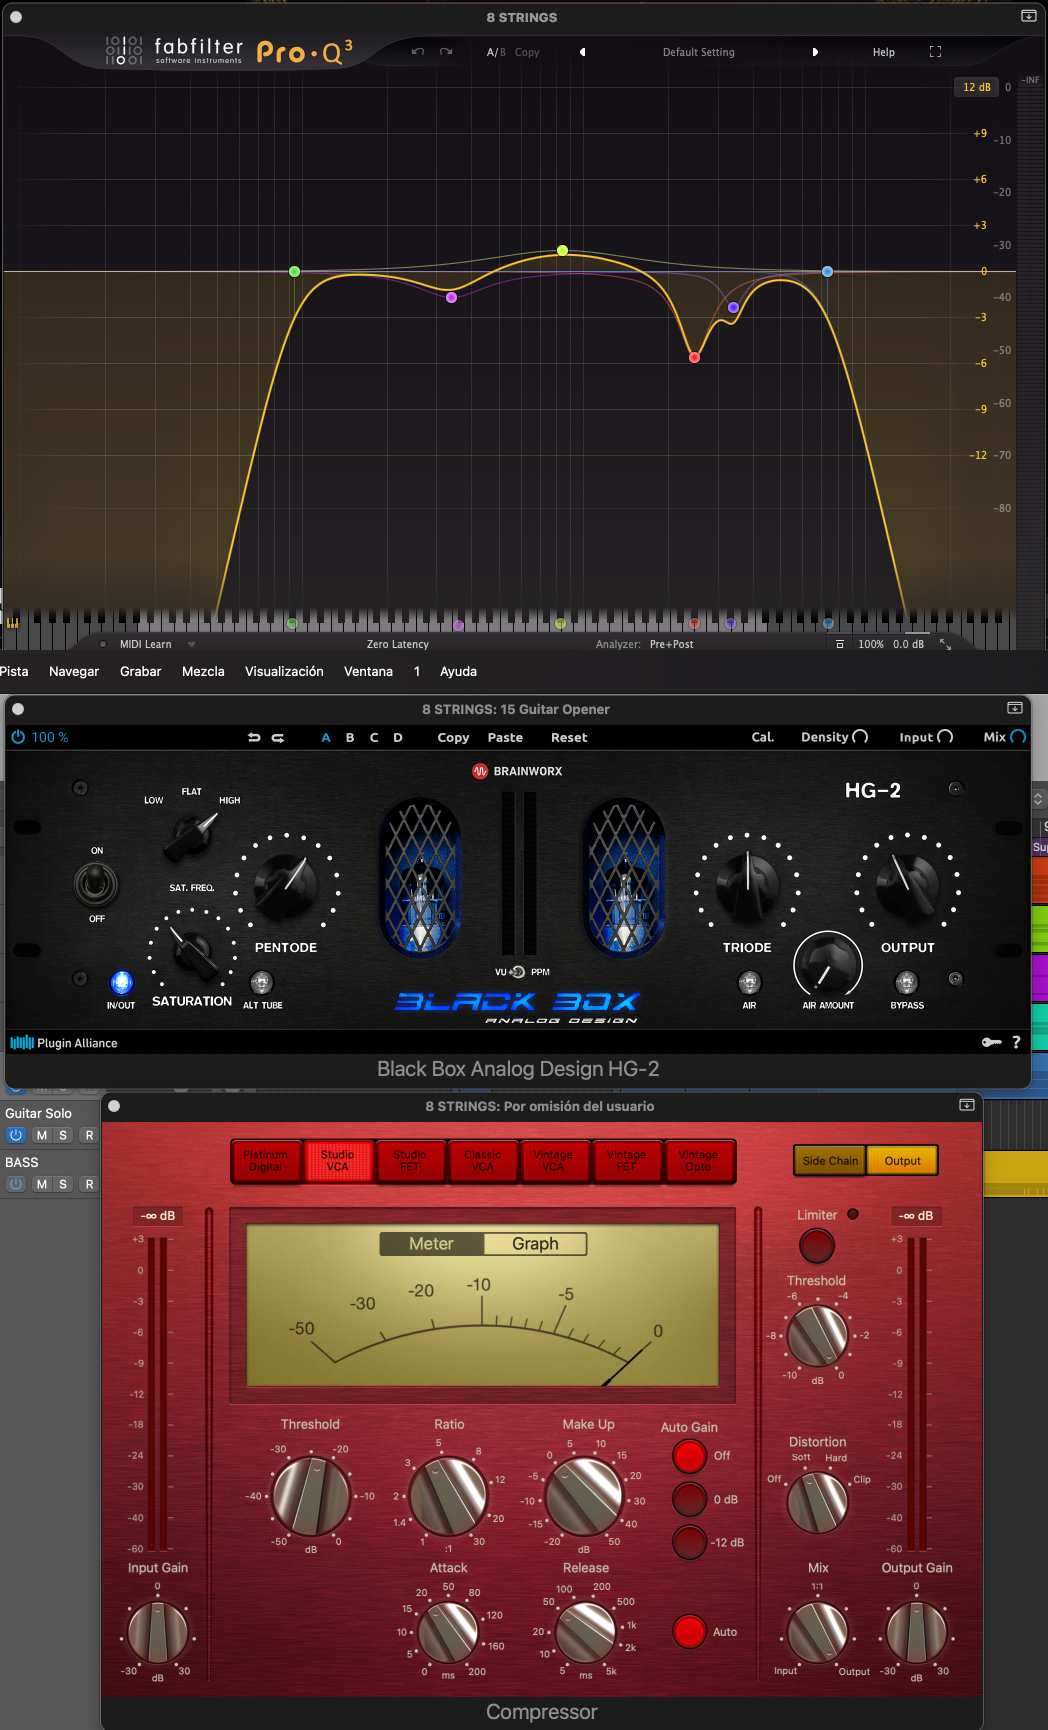Viewport: 1048px width, 1730px height.
Task: Click the green EQ band node
Action: (294, 271)
